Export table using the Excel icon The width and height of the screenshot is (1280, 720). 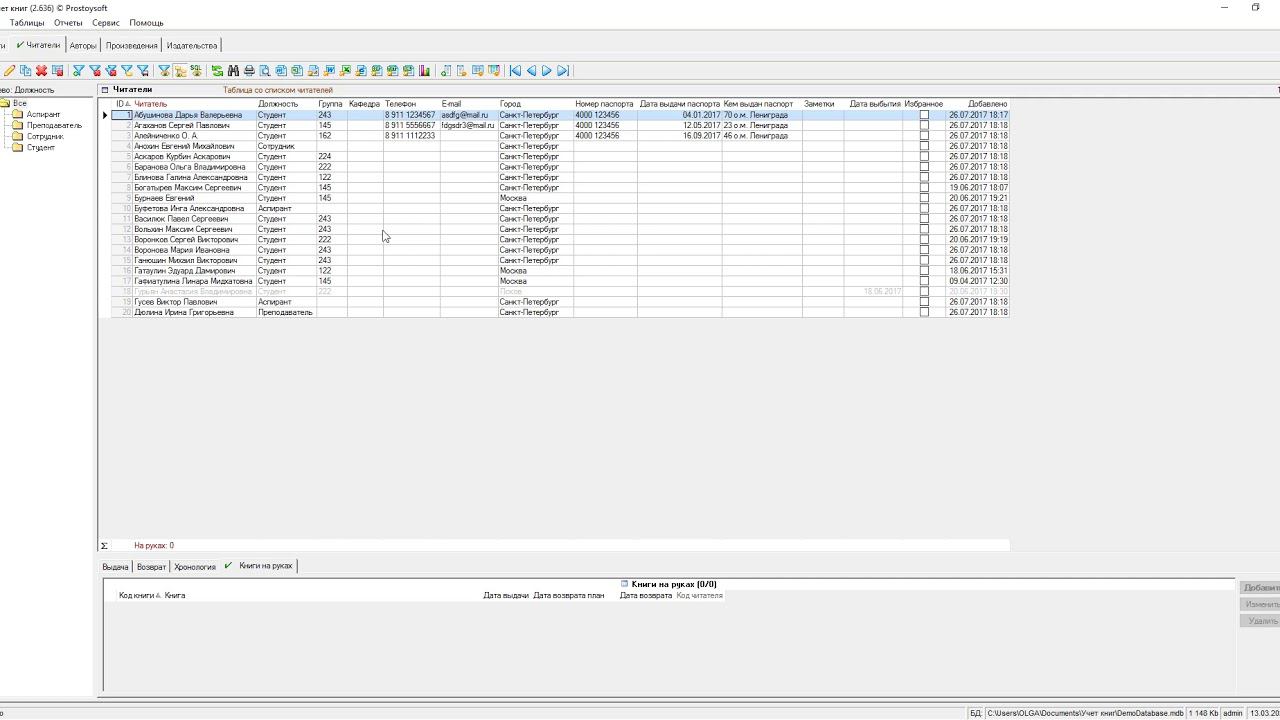(x=345, y=71)
